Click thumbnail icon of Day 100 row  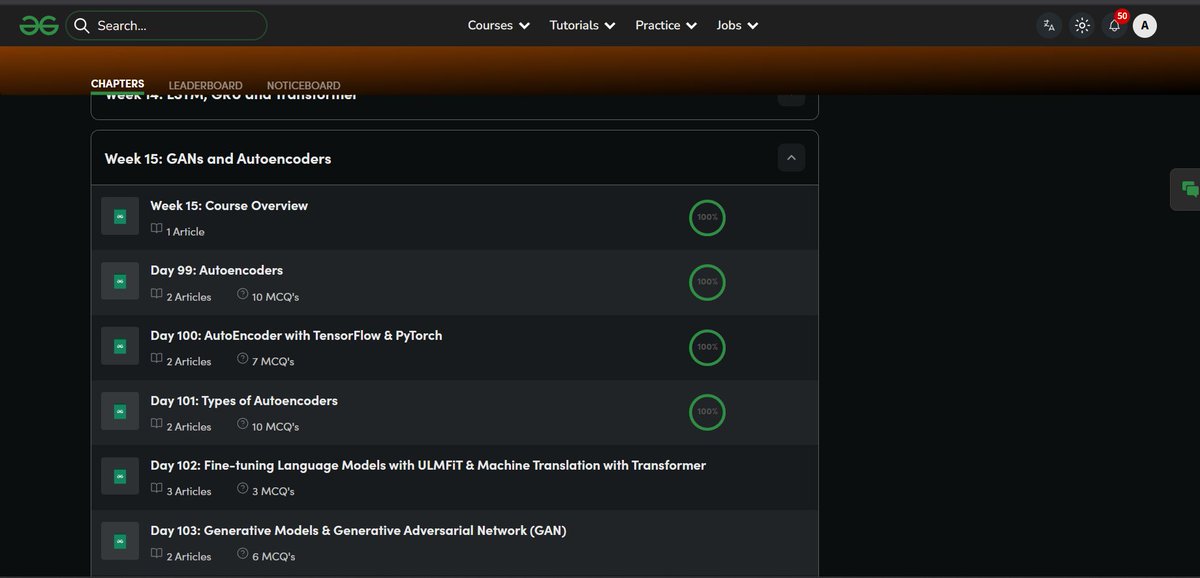coord(120,347)
